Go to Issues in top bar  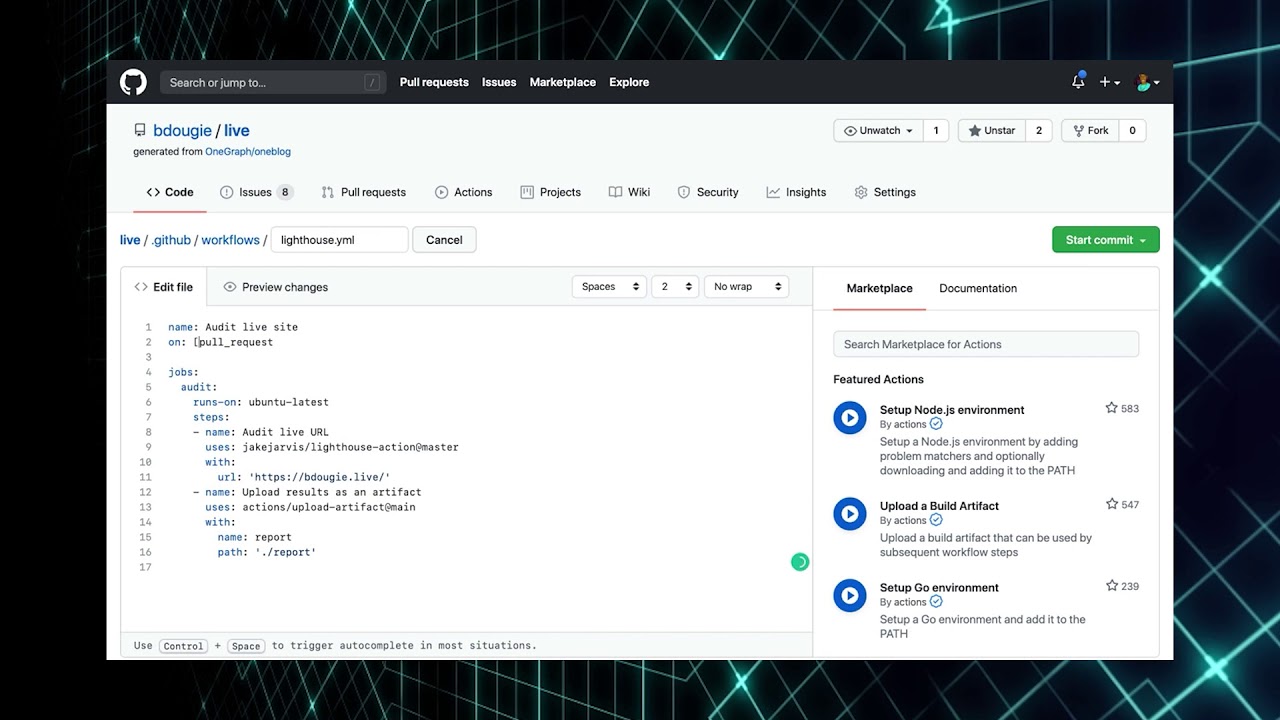click(499, 82)
